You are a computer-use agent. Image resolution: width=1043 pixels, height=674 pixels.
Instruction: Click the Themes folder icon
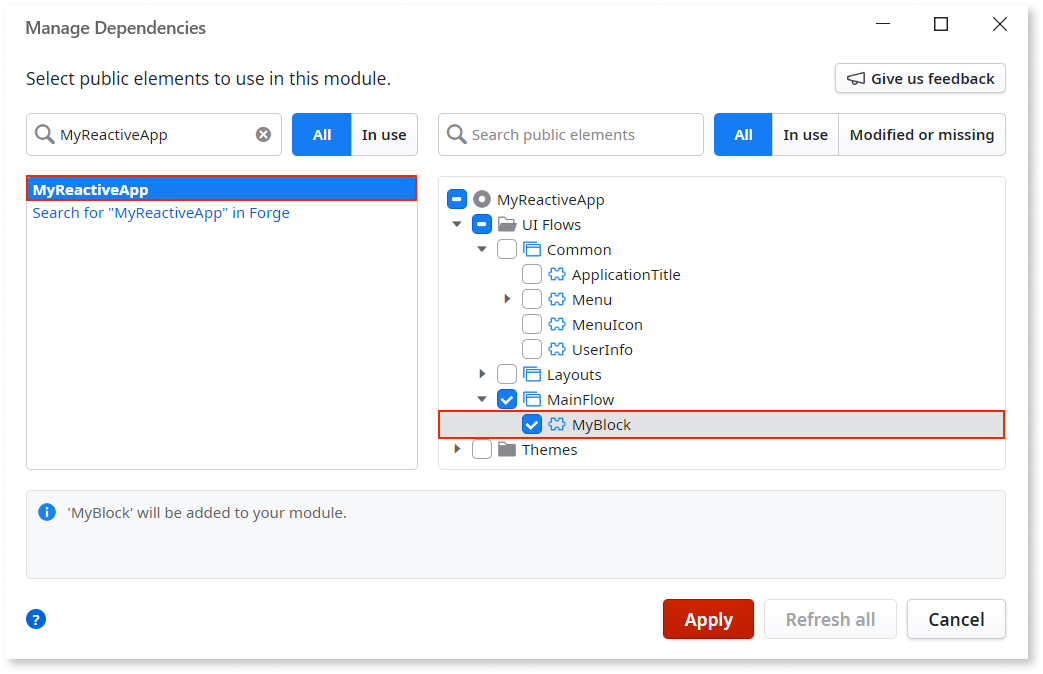[x=507, y=450]
